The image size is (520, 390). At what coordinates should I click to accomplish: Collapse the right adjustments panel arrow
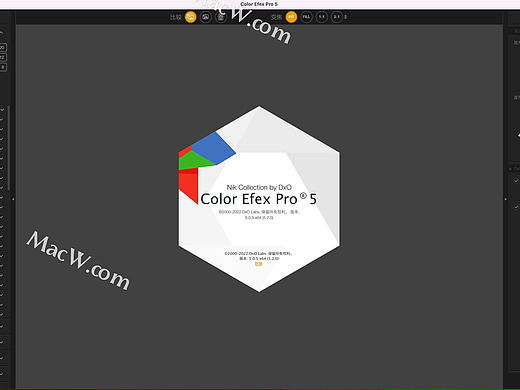click(506, 199)
